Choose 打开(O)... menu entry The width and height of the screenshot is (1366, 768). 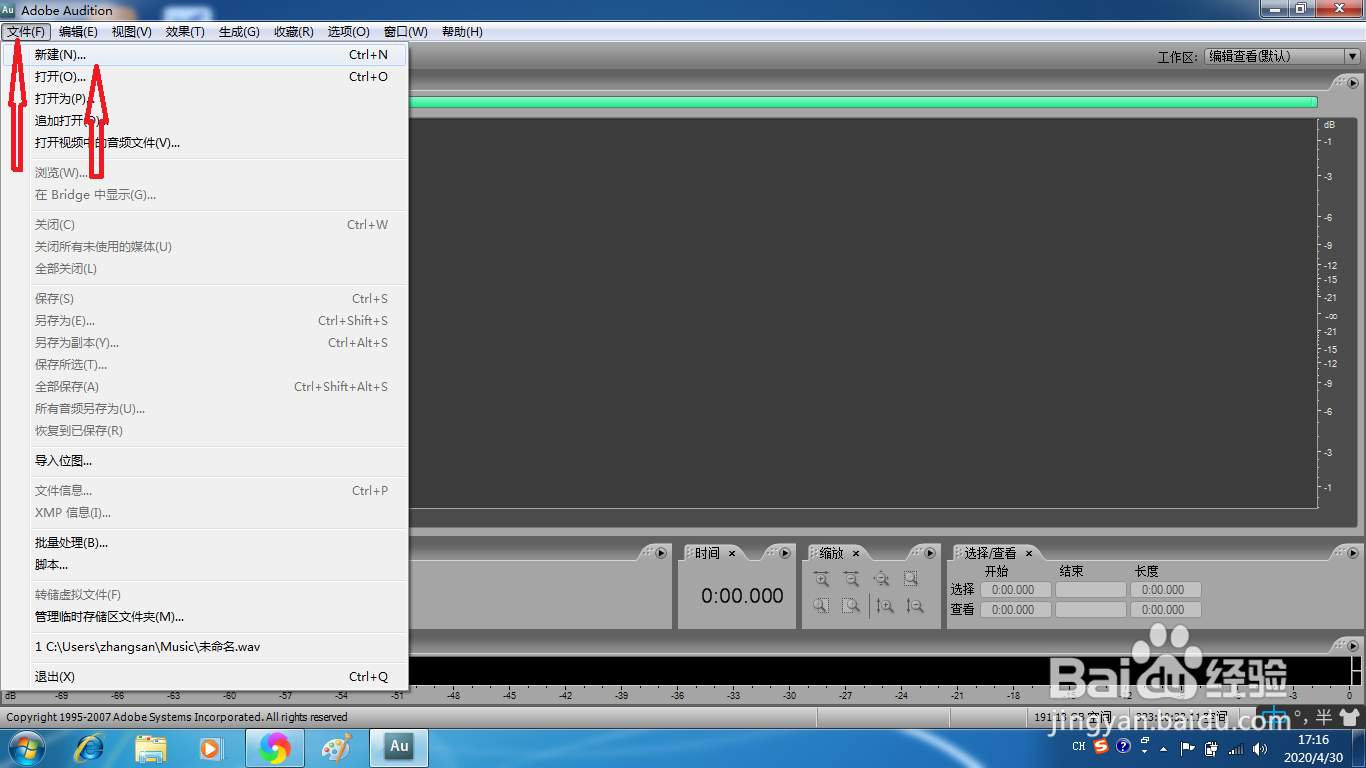click(x=205, y=77)
